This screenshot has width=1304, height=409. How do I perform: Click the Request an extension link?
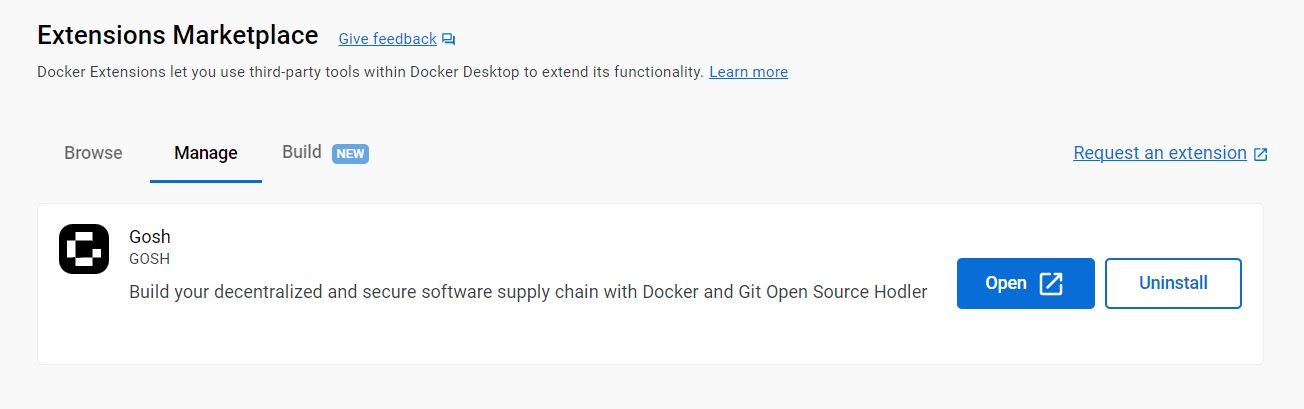tap(1159, 153)
